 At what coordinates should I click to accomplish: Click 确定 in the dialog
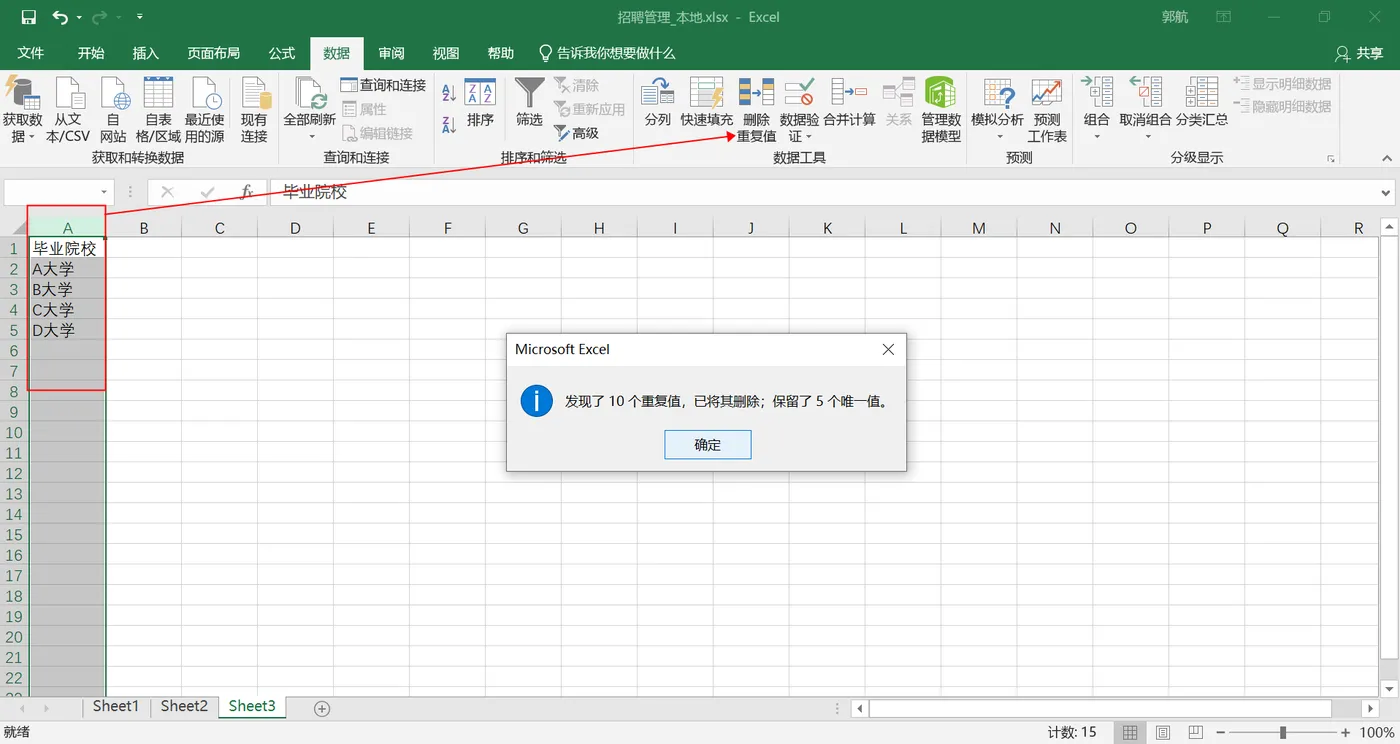point(708,445)
